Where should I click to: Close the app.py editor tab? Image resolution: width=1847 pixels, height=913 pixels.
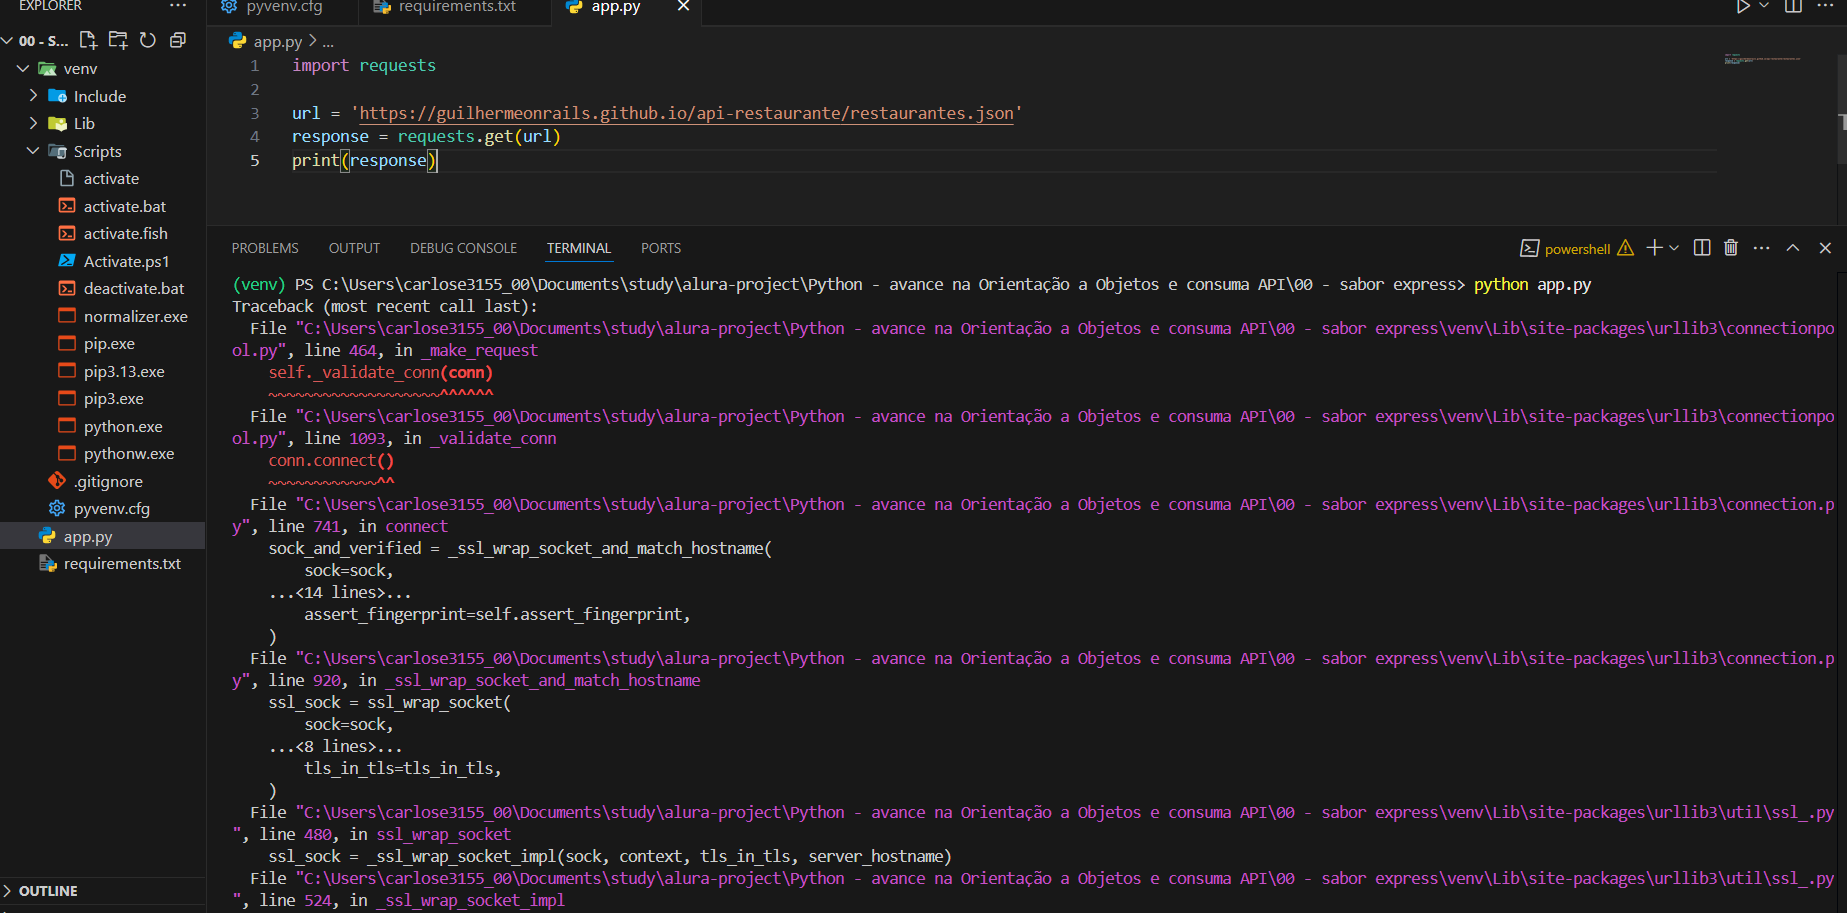coord(683,6)
